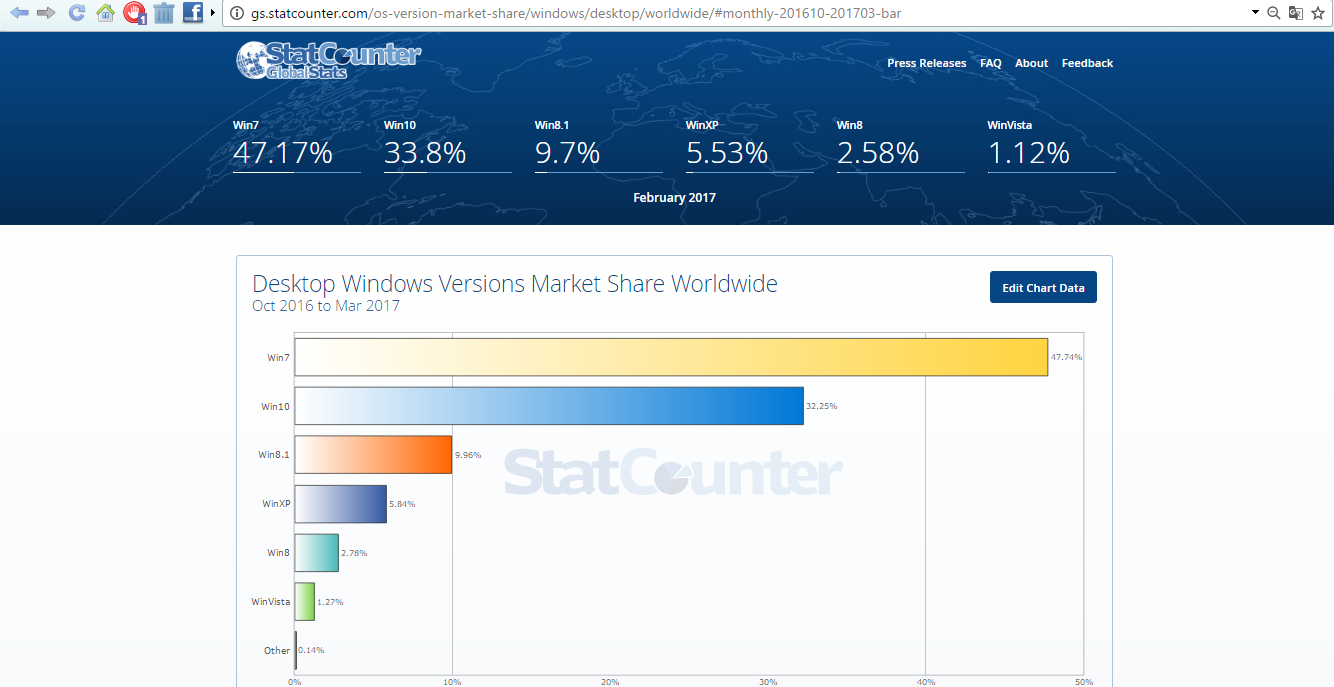Click the Win7 47.17% header stat
Screen dimensions: 1334x687
tap(296, 145)
